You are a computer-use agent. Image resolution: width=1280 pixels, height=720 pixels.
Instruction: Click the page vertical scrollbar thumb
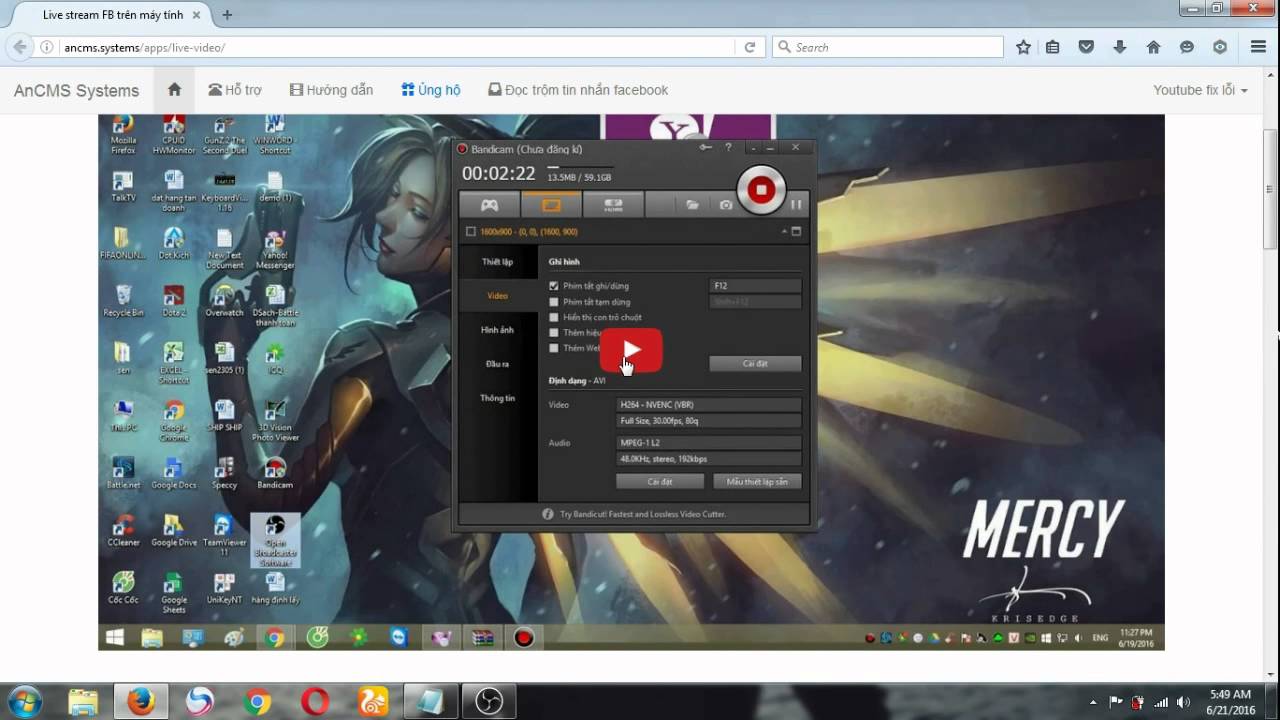point(1270,189)
